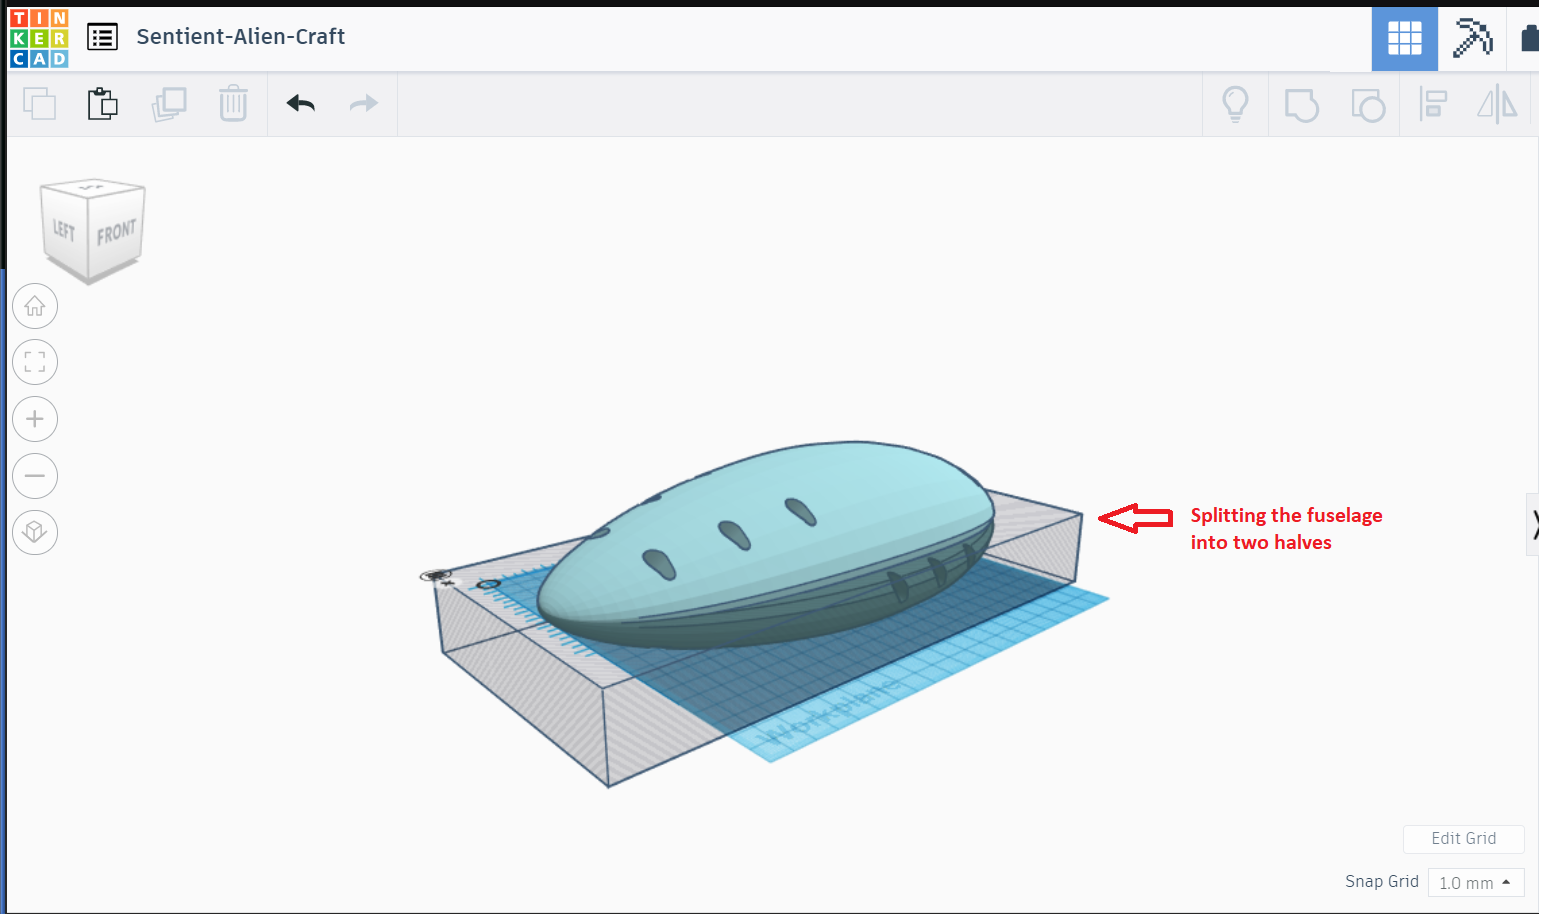Screen dimensions: 1541x914
Task: Click the Edit Grid button
Action: pos(1463,839)
